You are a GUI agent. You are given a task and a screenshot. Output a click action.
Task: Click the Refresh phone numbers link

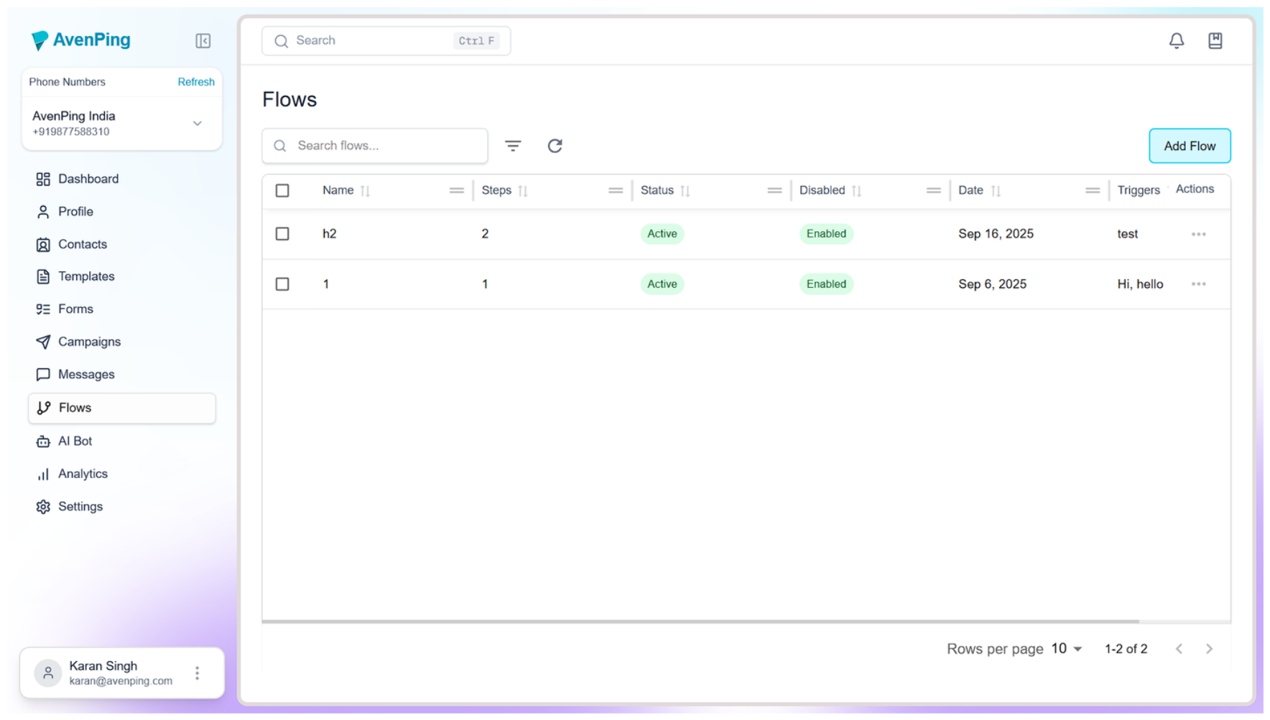(x=196, y=82)
